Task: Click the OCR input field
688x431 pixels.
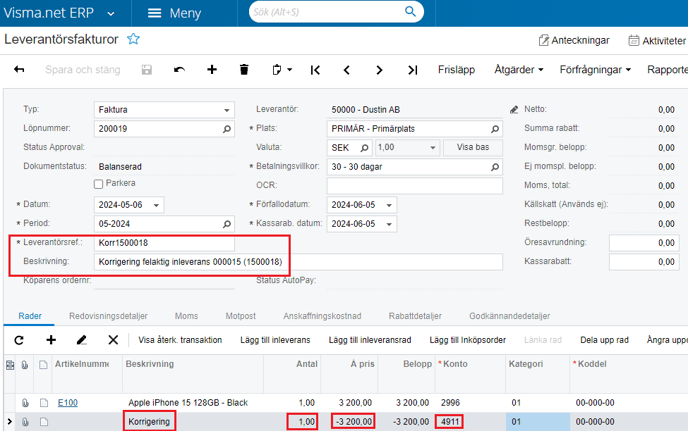Action: point(415,186)
